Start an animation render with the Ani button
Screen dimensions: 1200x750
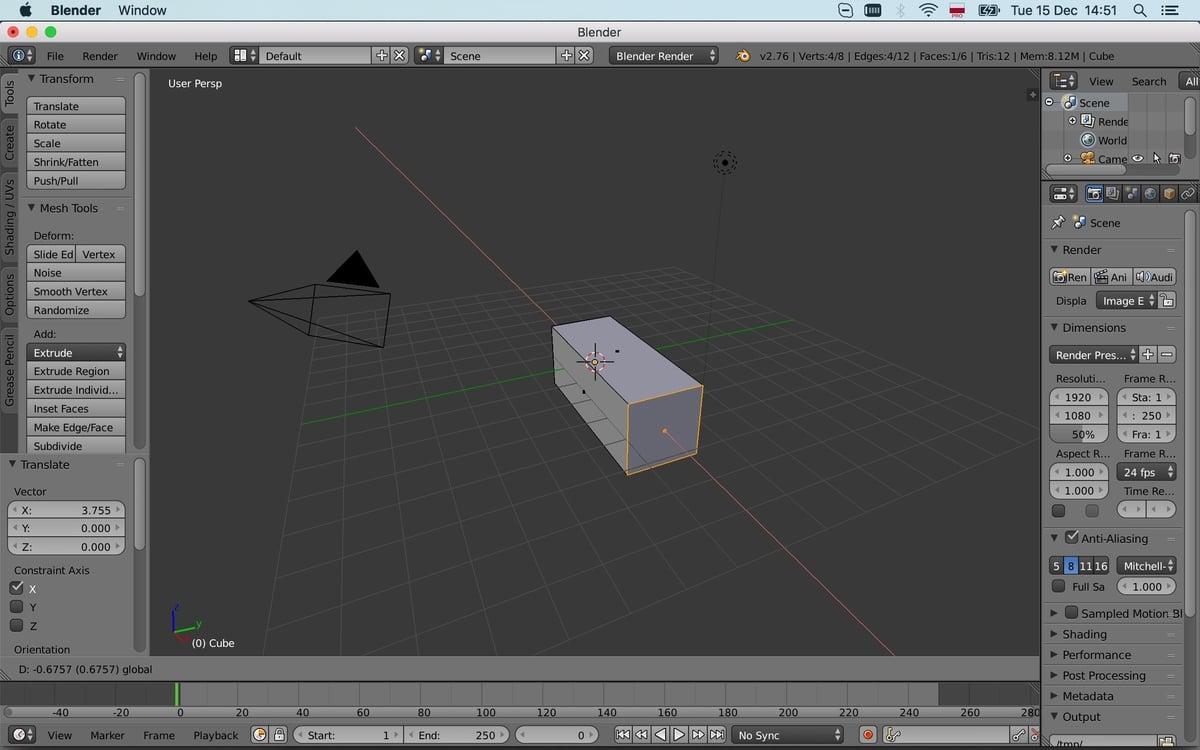point(1112,276)
